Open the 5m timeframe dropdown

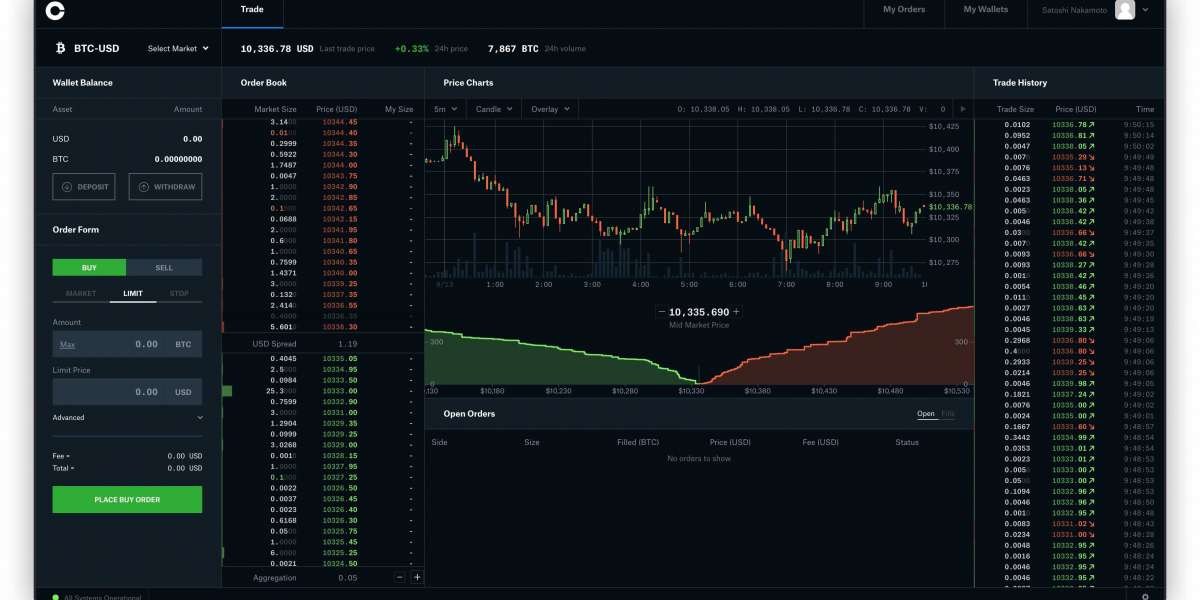coord(445,109)
